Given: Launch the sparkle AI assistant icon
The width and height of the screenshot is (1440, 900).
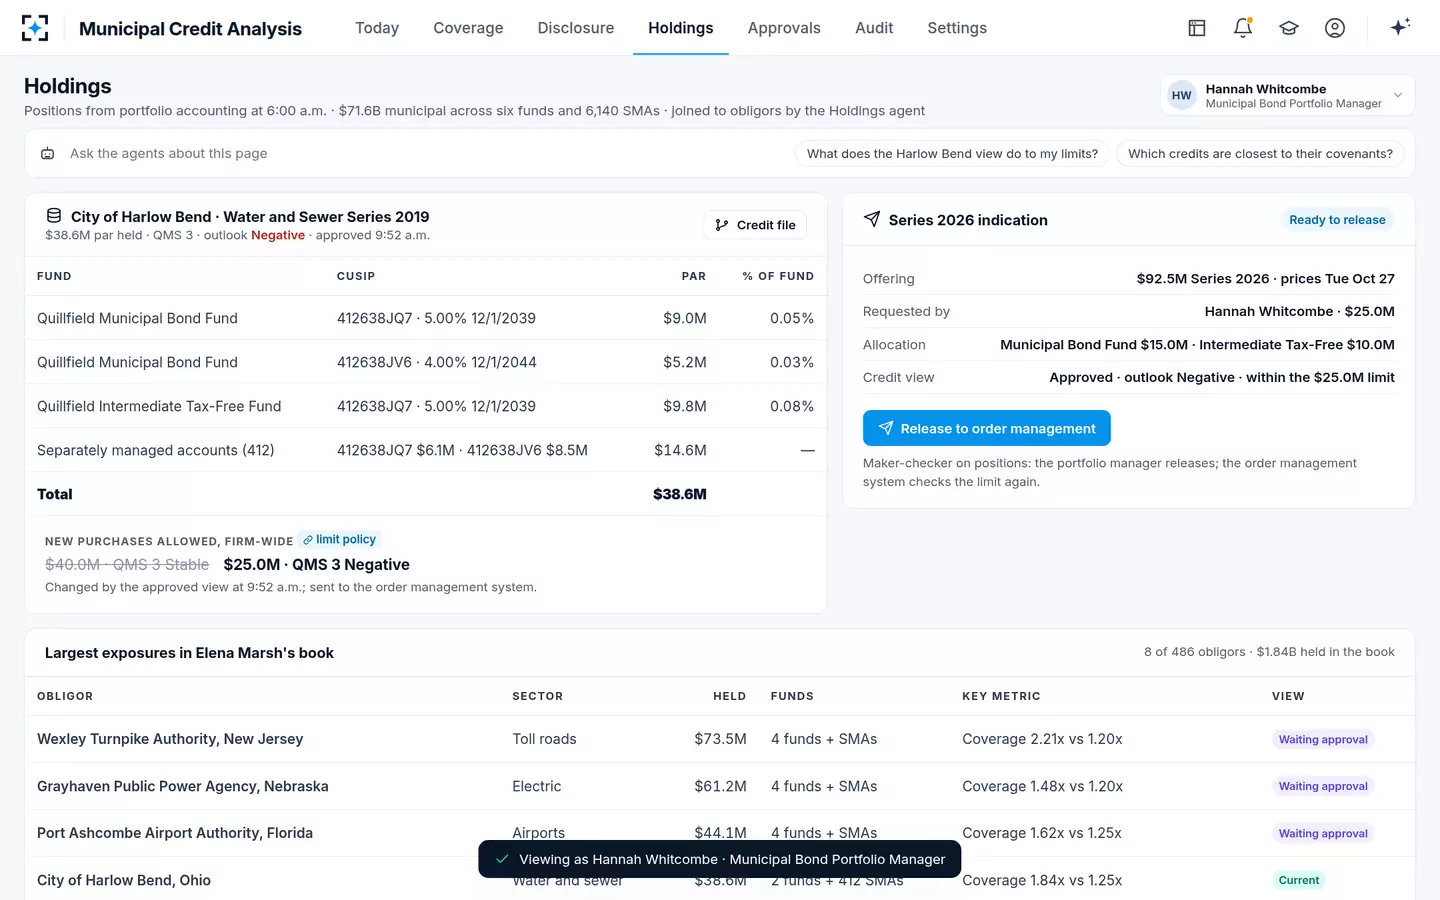Looking at the screenshot, I should (1400, 27).
